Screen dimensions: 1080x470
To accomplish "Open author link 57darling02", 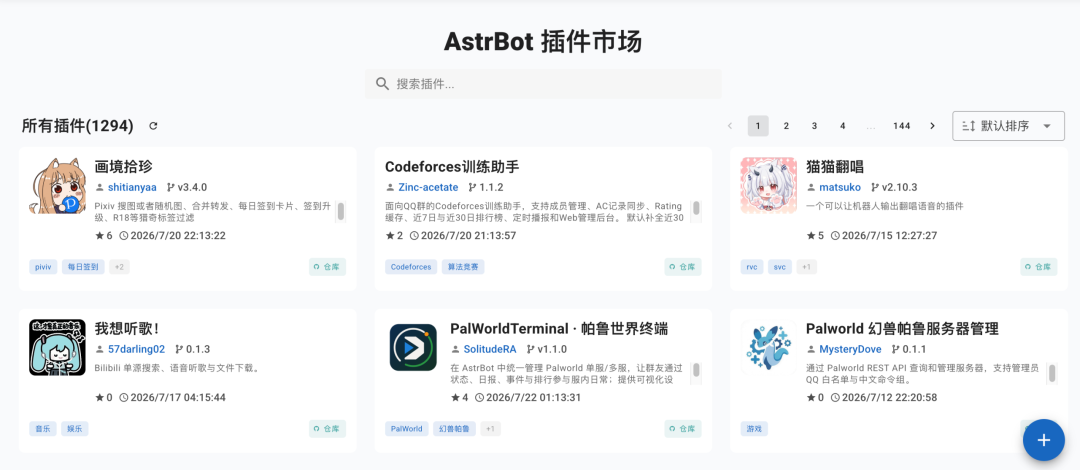I will [x=136, y=349].
